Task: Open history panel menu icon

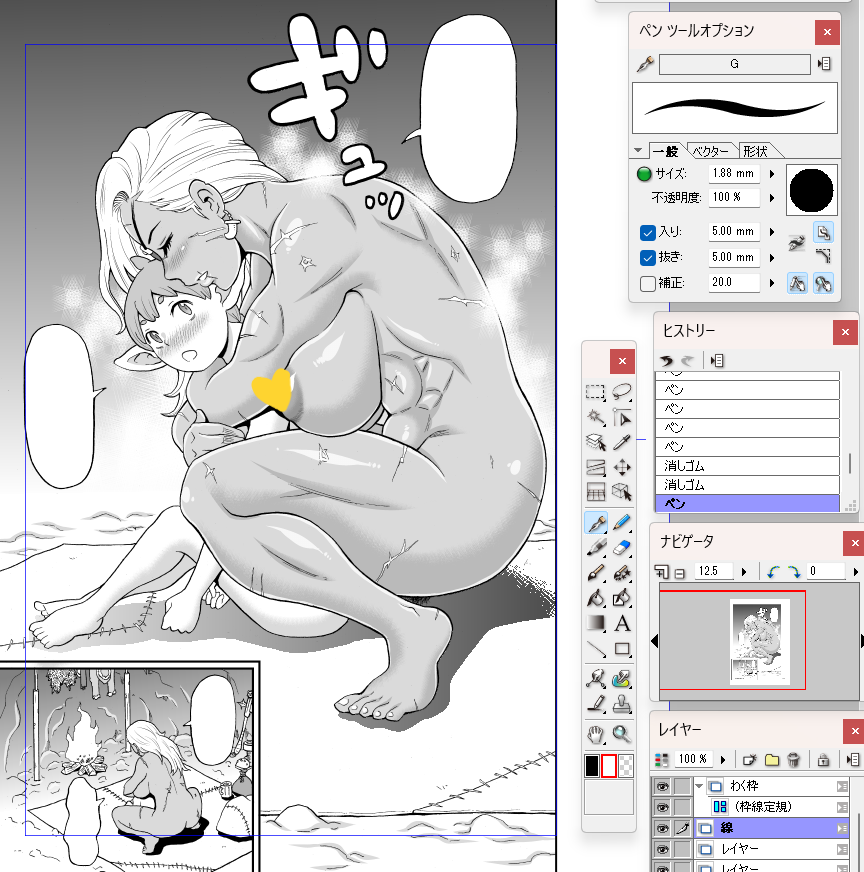Action: [717, 361]
